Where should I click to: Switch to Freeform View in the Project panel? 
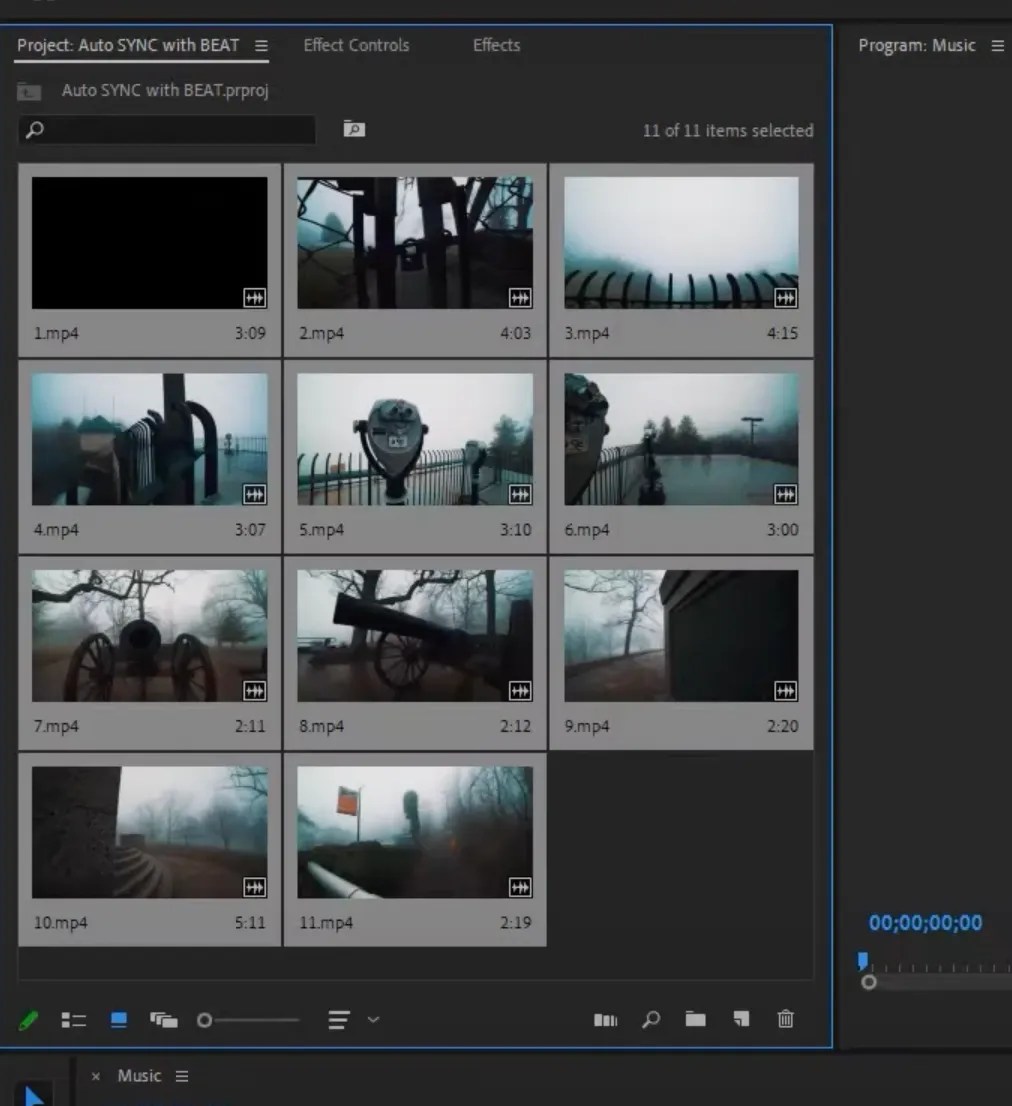coord(165,1019)
